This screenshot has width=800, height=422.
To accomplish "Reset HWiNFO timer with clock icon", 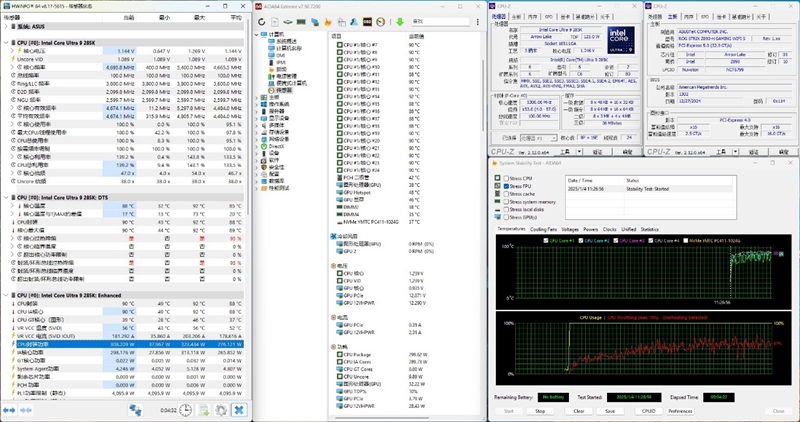I will [x=186, y=410].
